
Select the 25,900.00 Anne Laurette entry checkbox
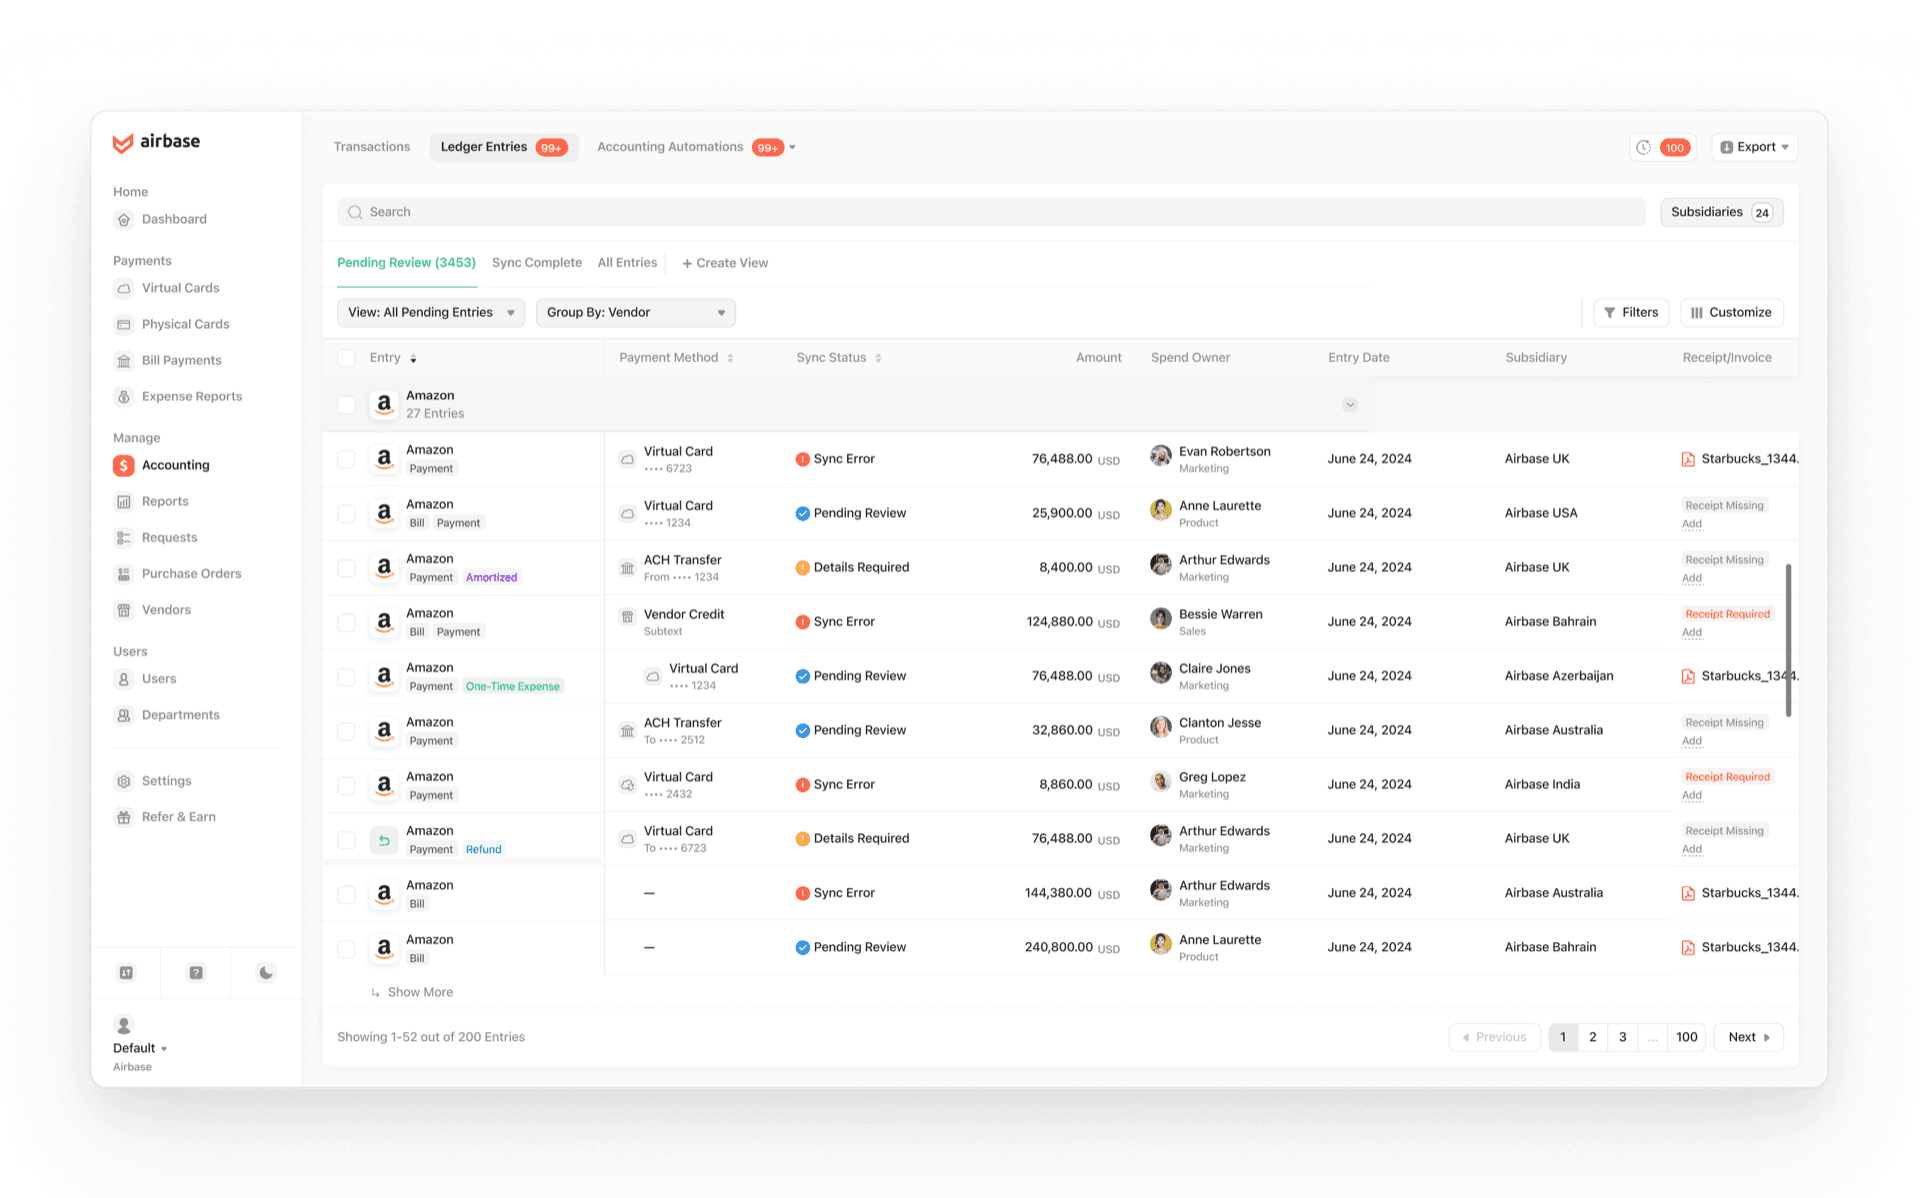pos(346,514)
